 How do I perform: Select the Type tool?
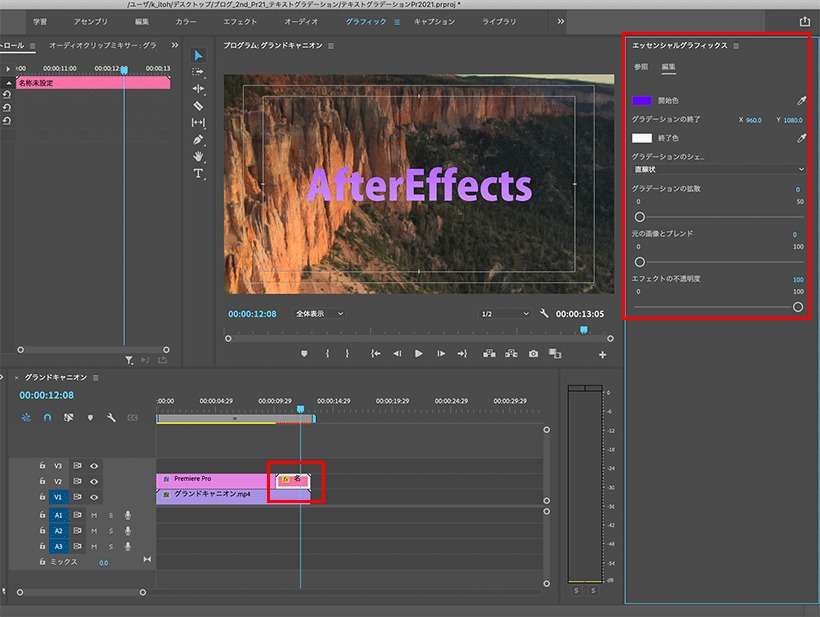coord(198,174)
